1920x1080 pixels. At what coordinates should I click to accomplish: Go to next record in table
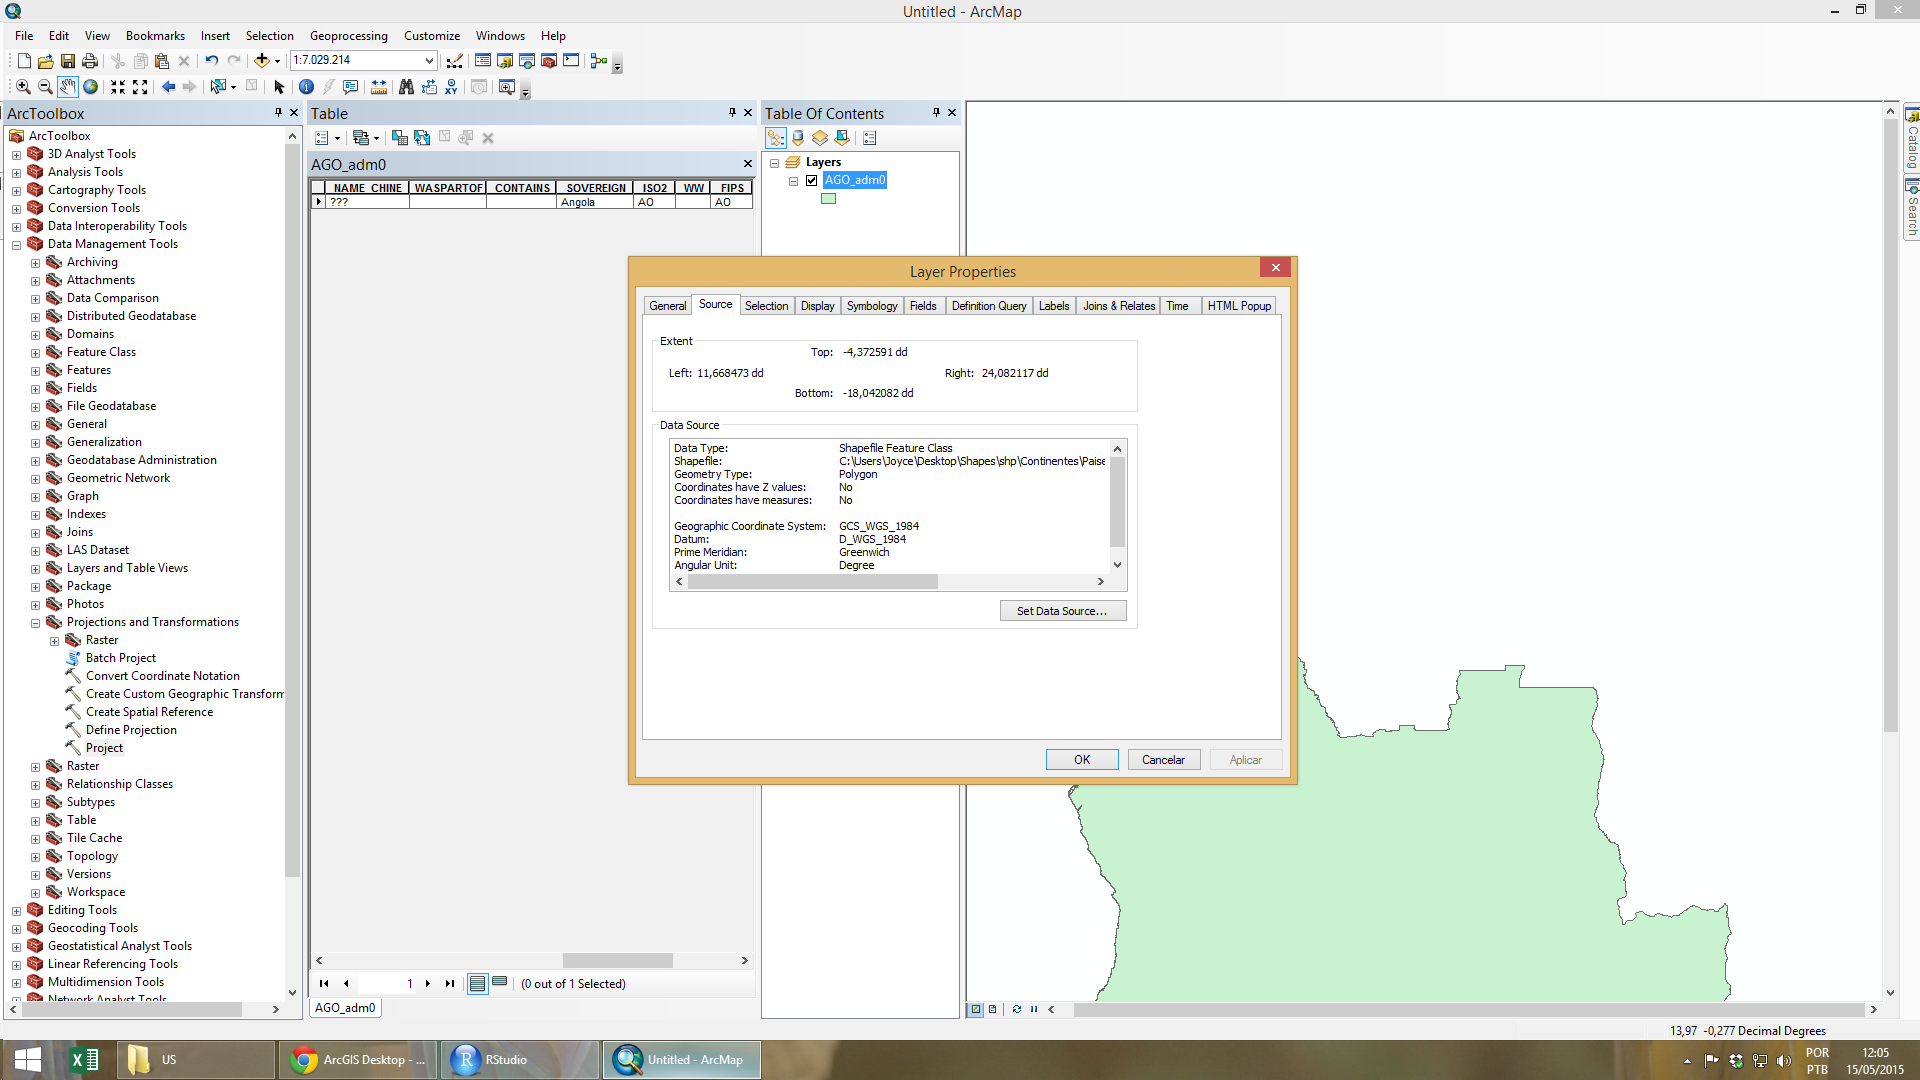pos(428,984)
